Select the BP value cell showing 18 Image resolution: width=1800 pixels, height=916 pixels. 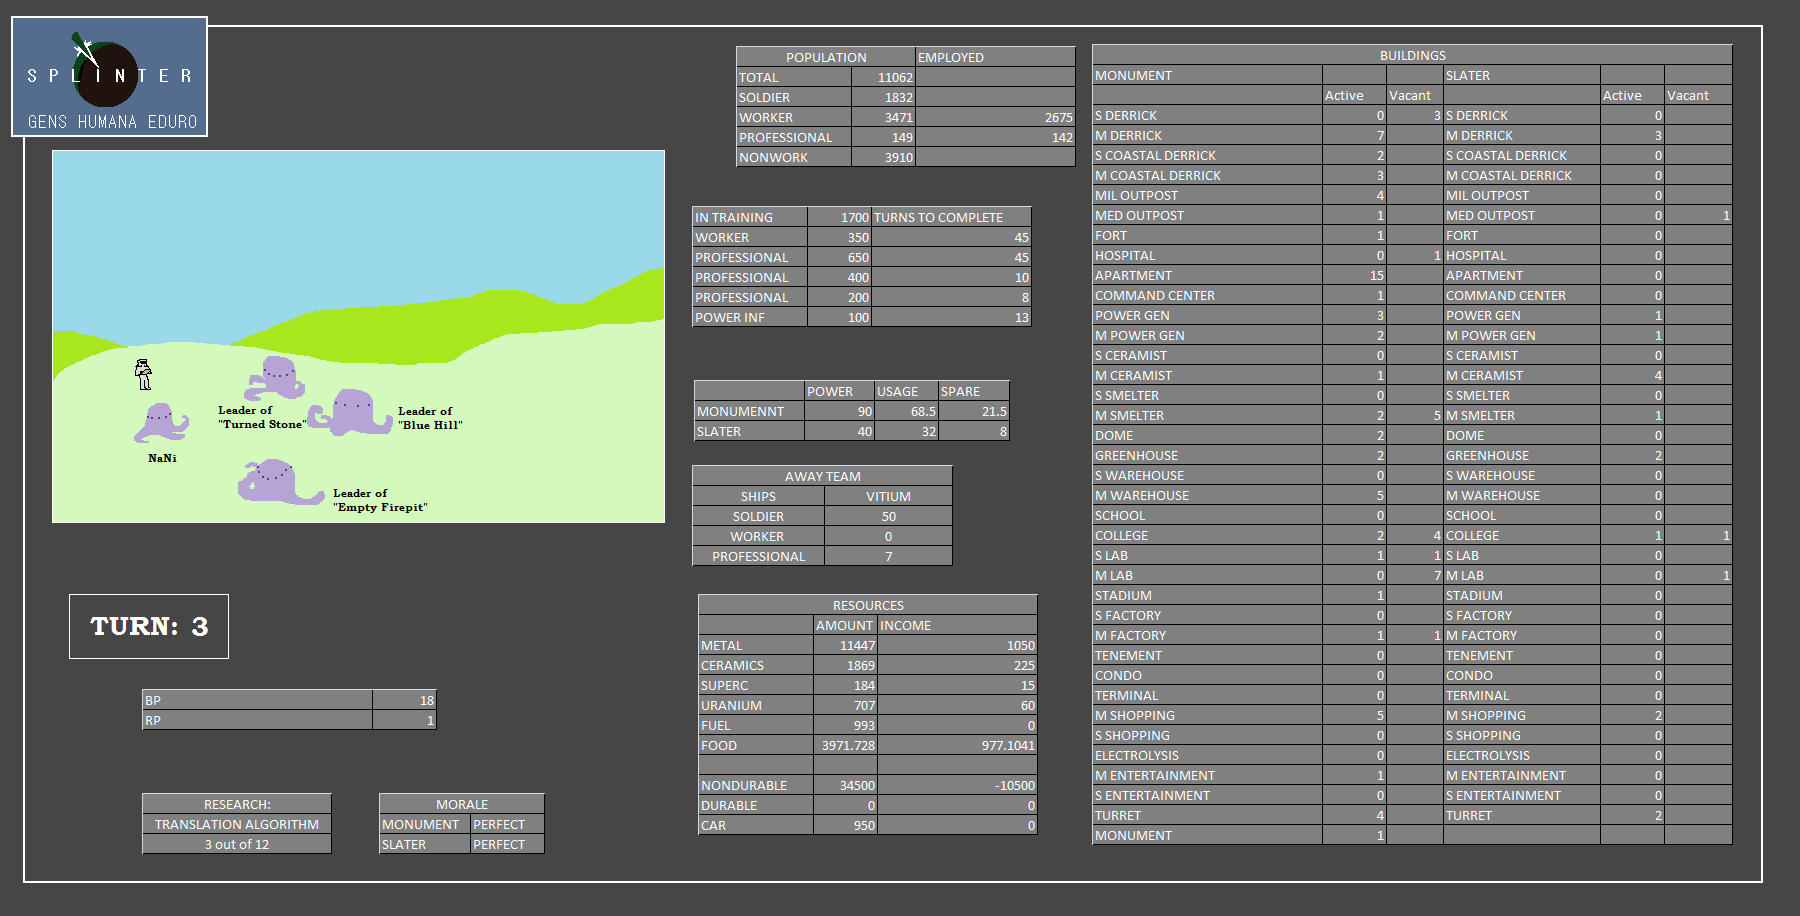coord(404,700)
